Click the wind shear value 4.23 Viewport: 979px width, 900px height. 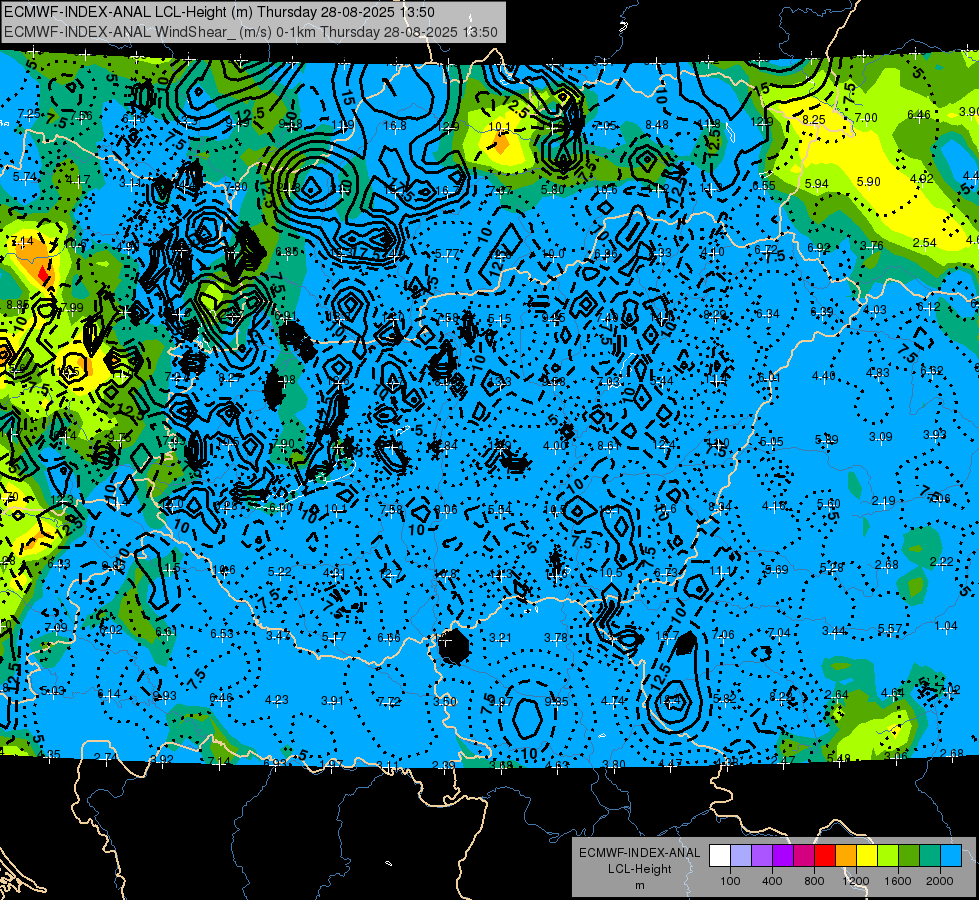277,700
